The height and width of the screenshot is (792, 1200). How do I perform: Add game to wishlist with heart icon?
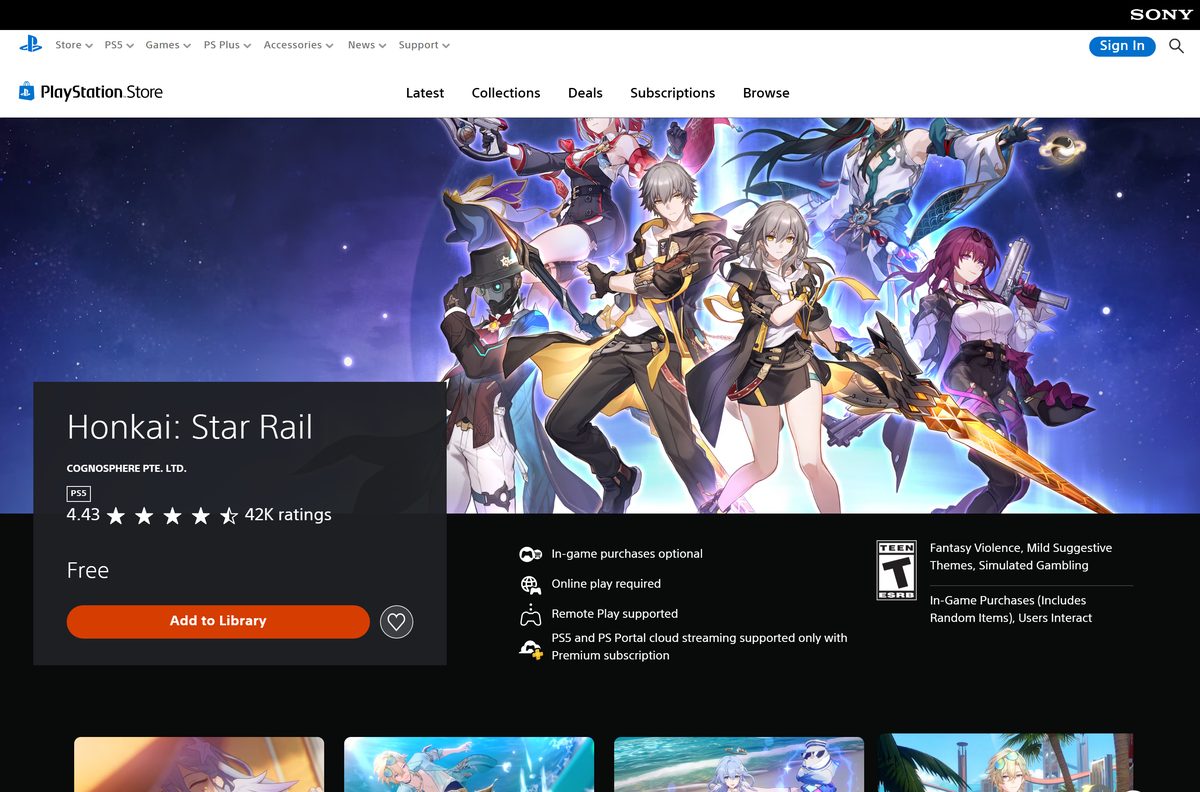(x=397, y=622)
